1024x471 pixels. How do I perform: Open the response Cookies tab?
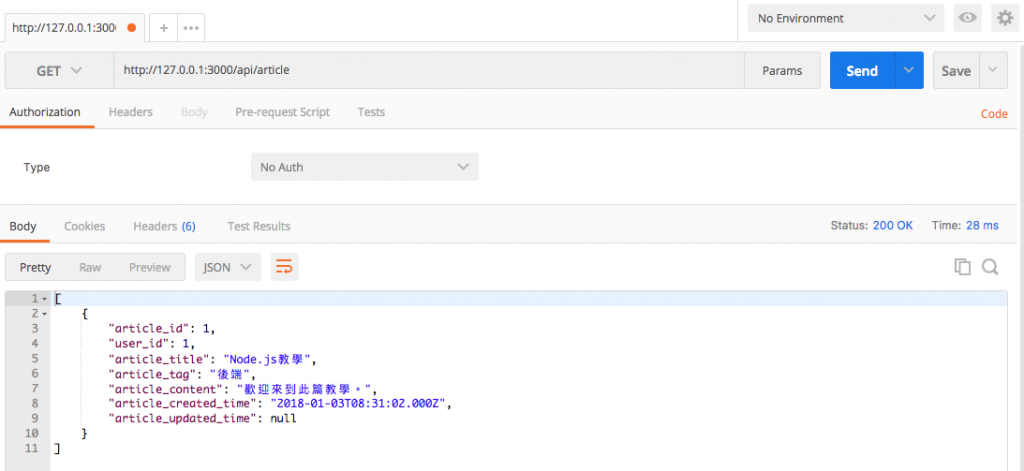pos(84,226)
